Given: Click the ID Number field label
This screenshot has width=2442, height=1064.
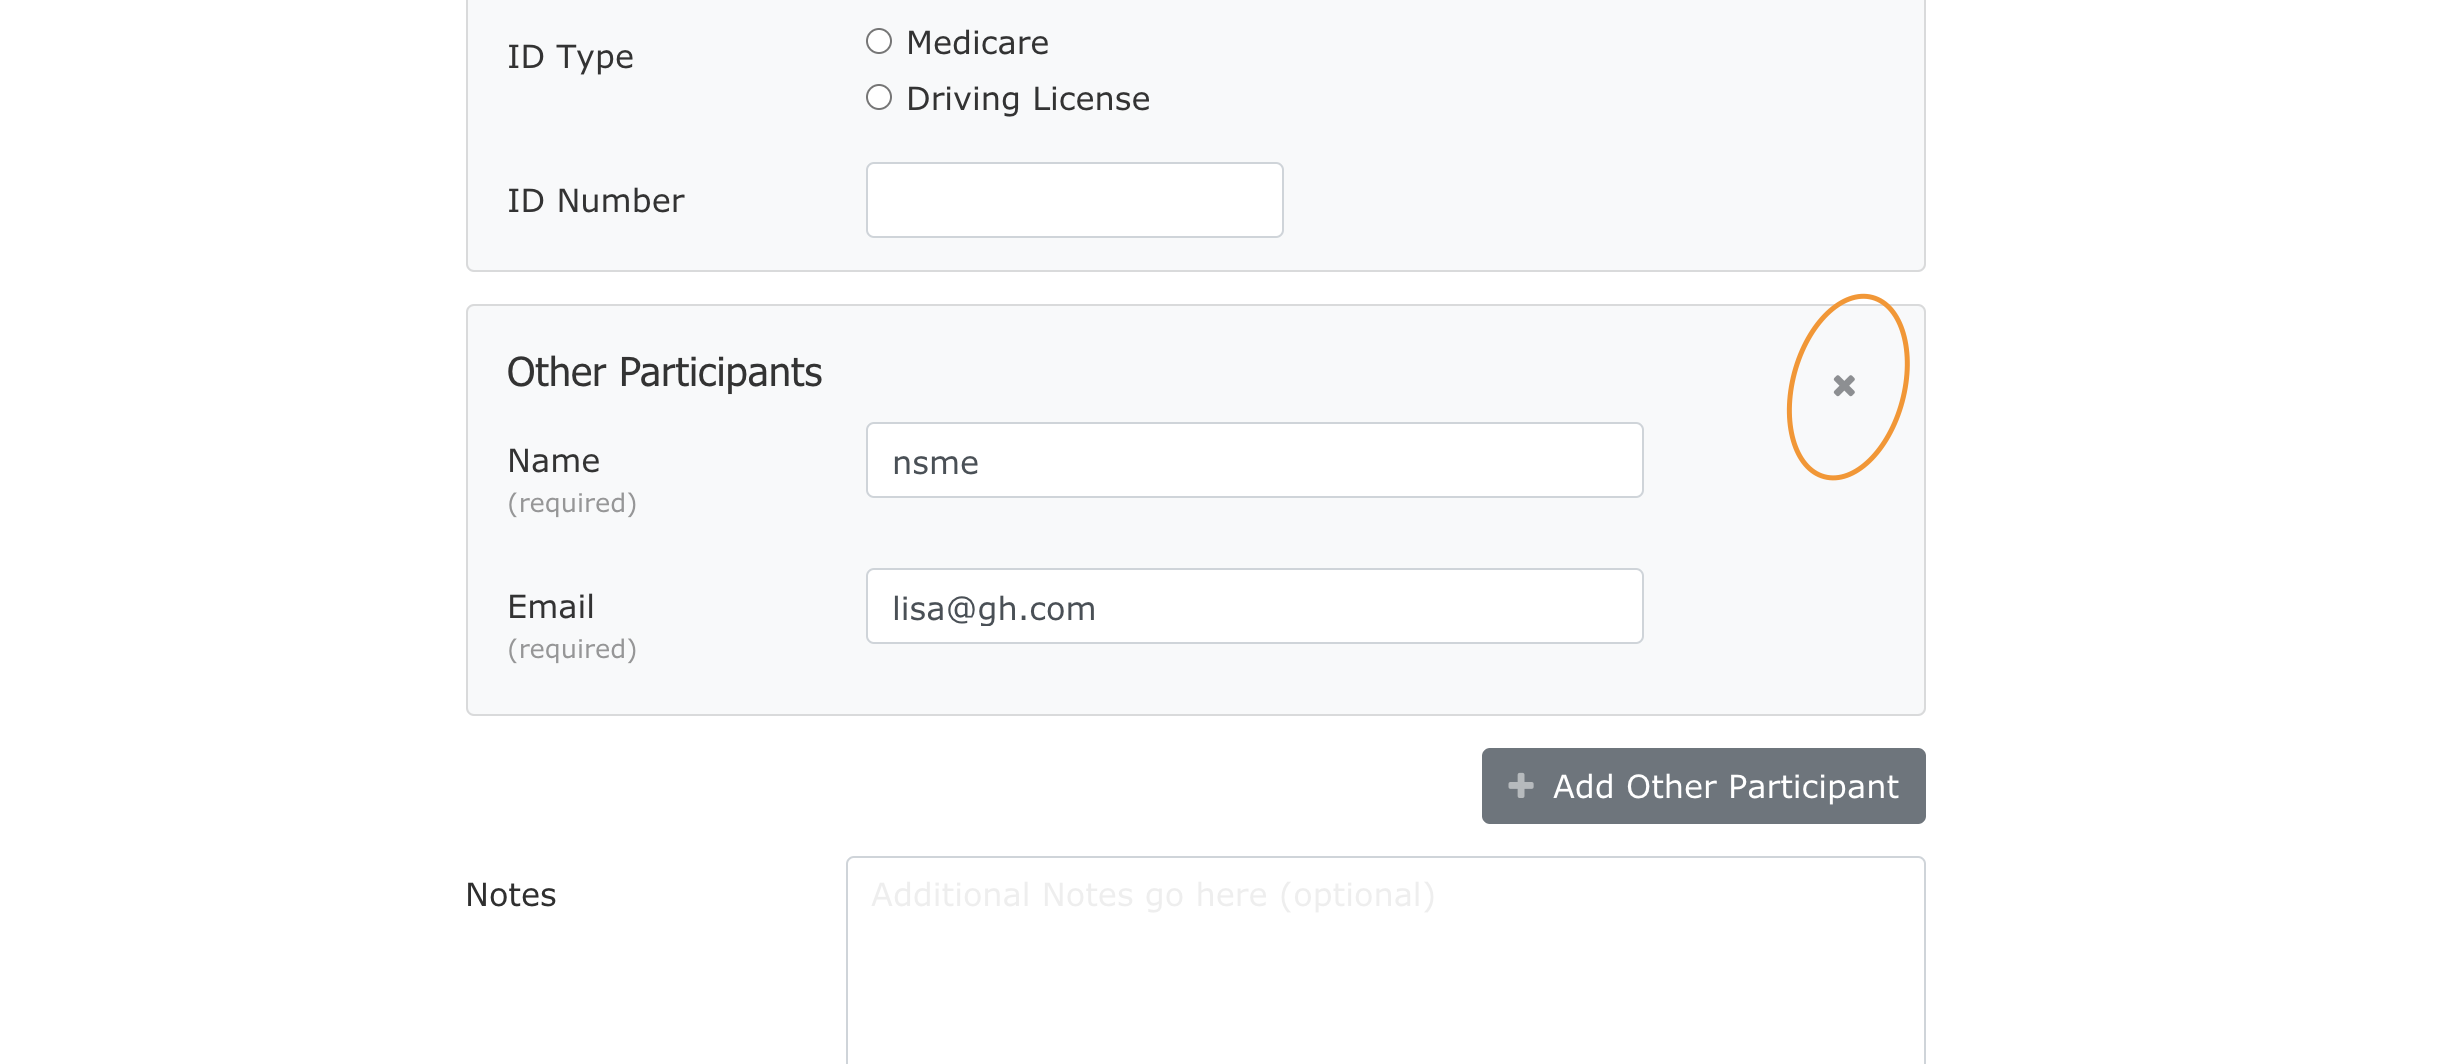Looking at the screenshot, I should pos(595,201).
